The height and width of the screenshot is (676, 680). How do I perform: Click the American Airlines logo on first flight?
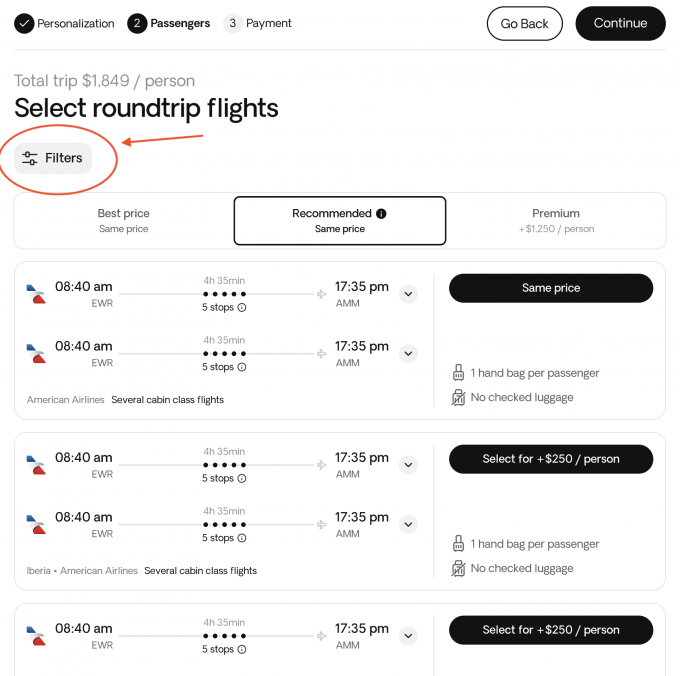36,294
